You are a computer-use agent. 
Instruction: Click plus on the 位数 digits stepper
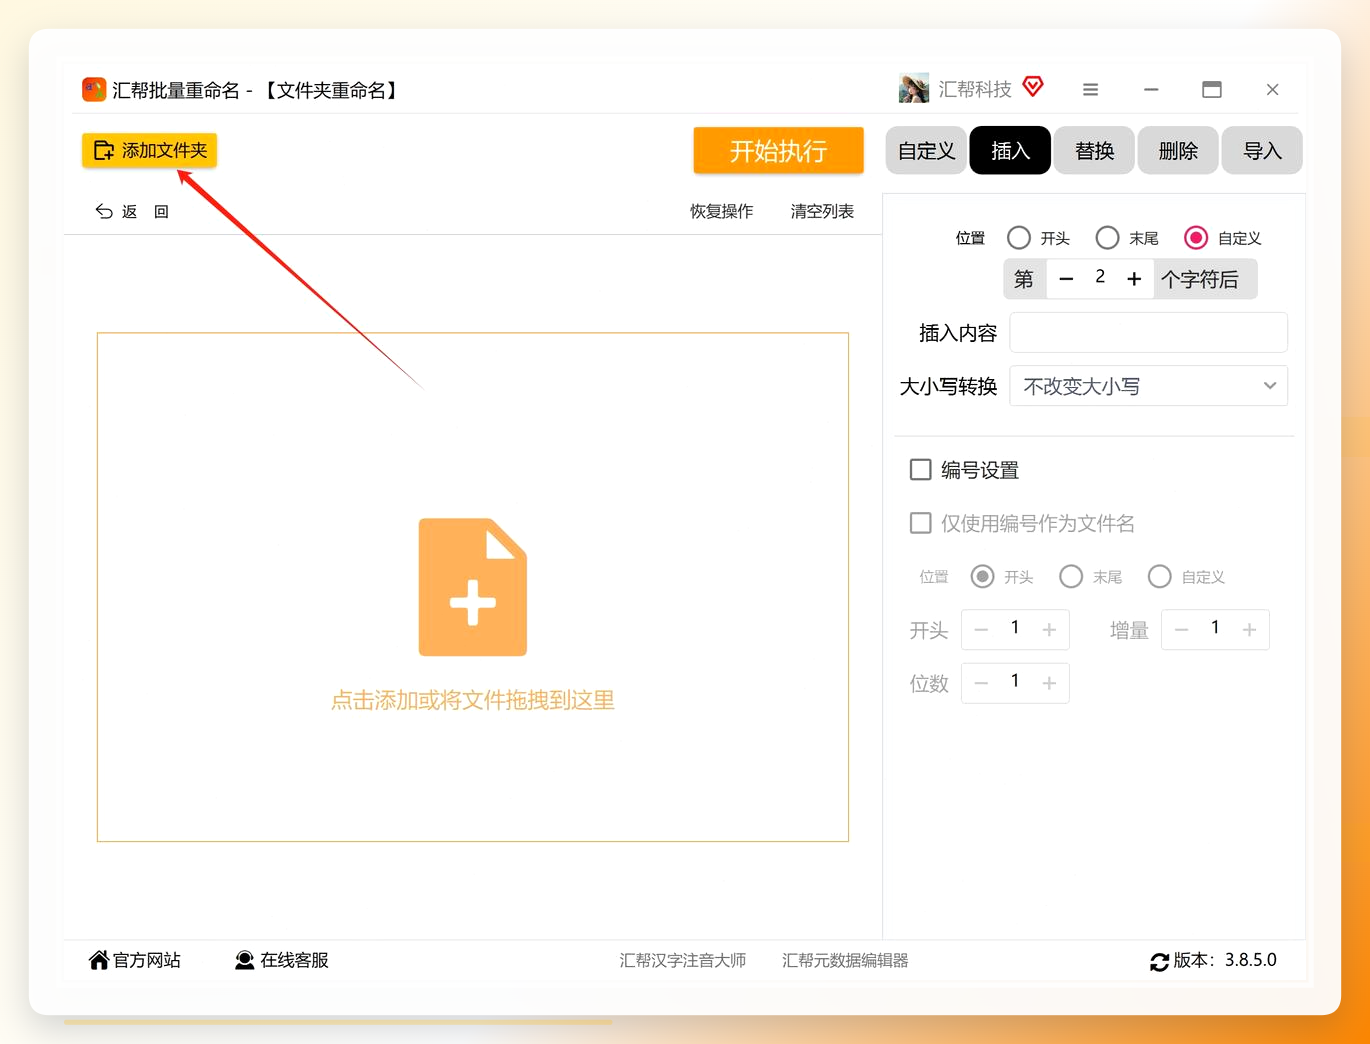pos(1049,683)
